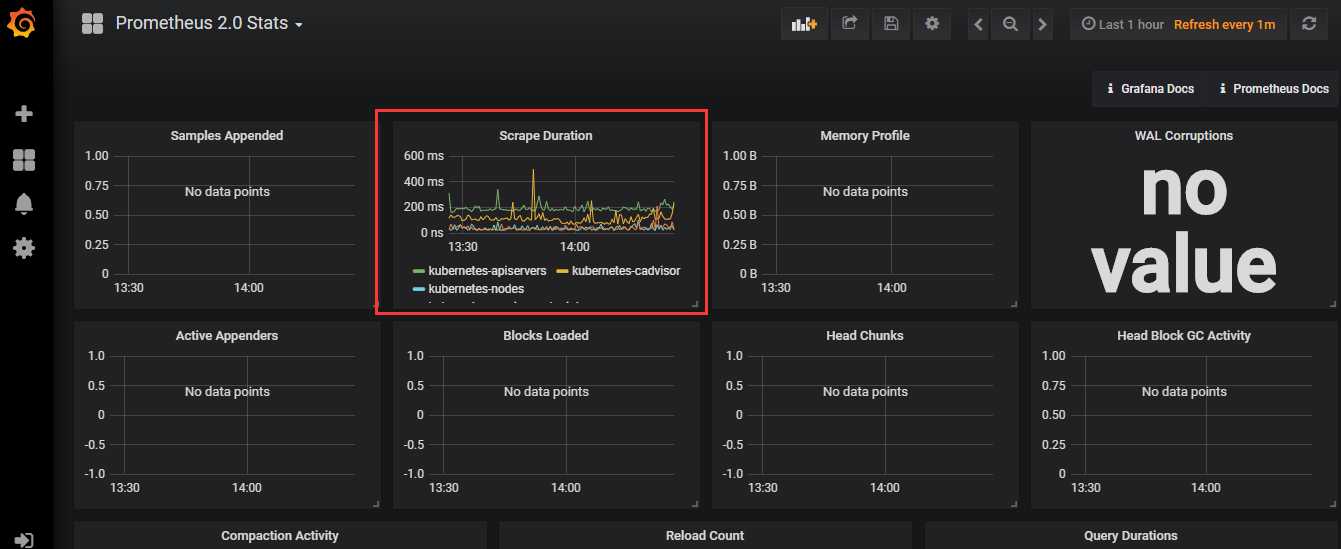Open the Grafana logo home menu
The height and width of the screenshot is (549, 1341).
(x=23, y=21)
